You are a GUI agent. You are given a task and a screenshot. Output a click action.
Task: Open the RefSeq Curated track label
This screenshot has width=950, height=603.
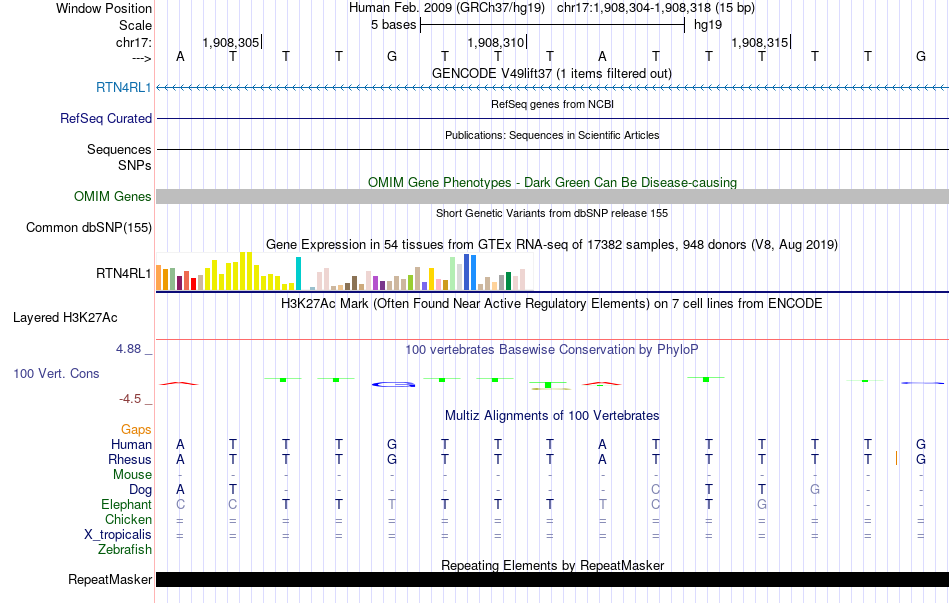106,118
